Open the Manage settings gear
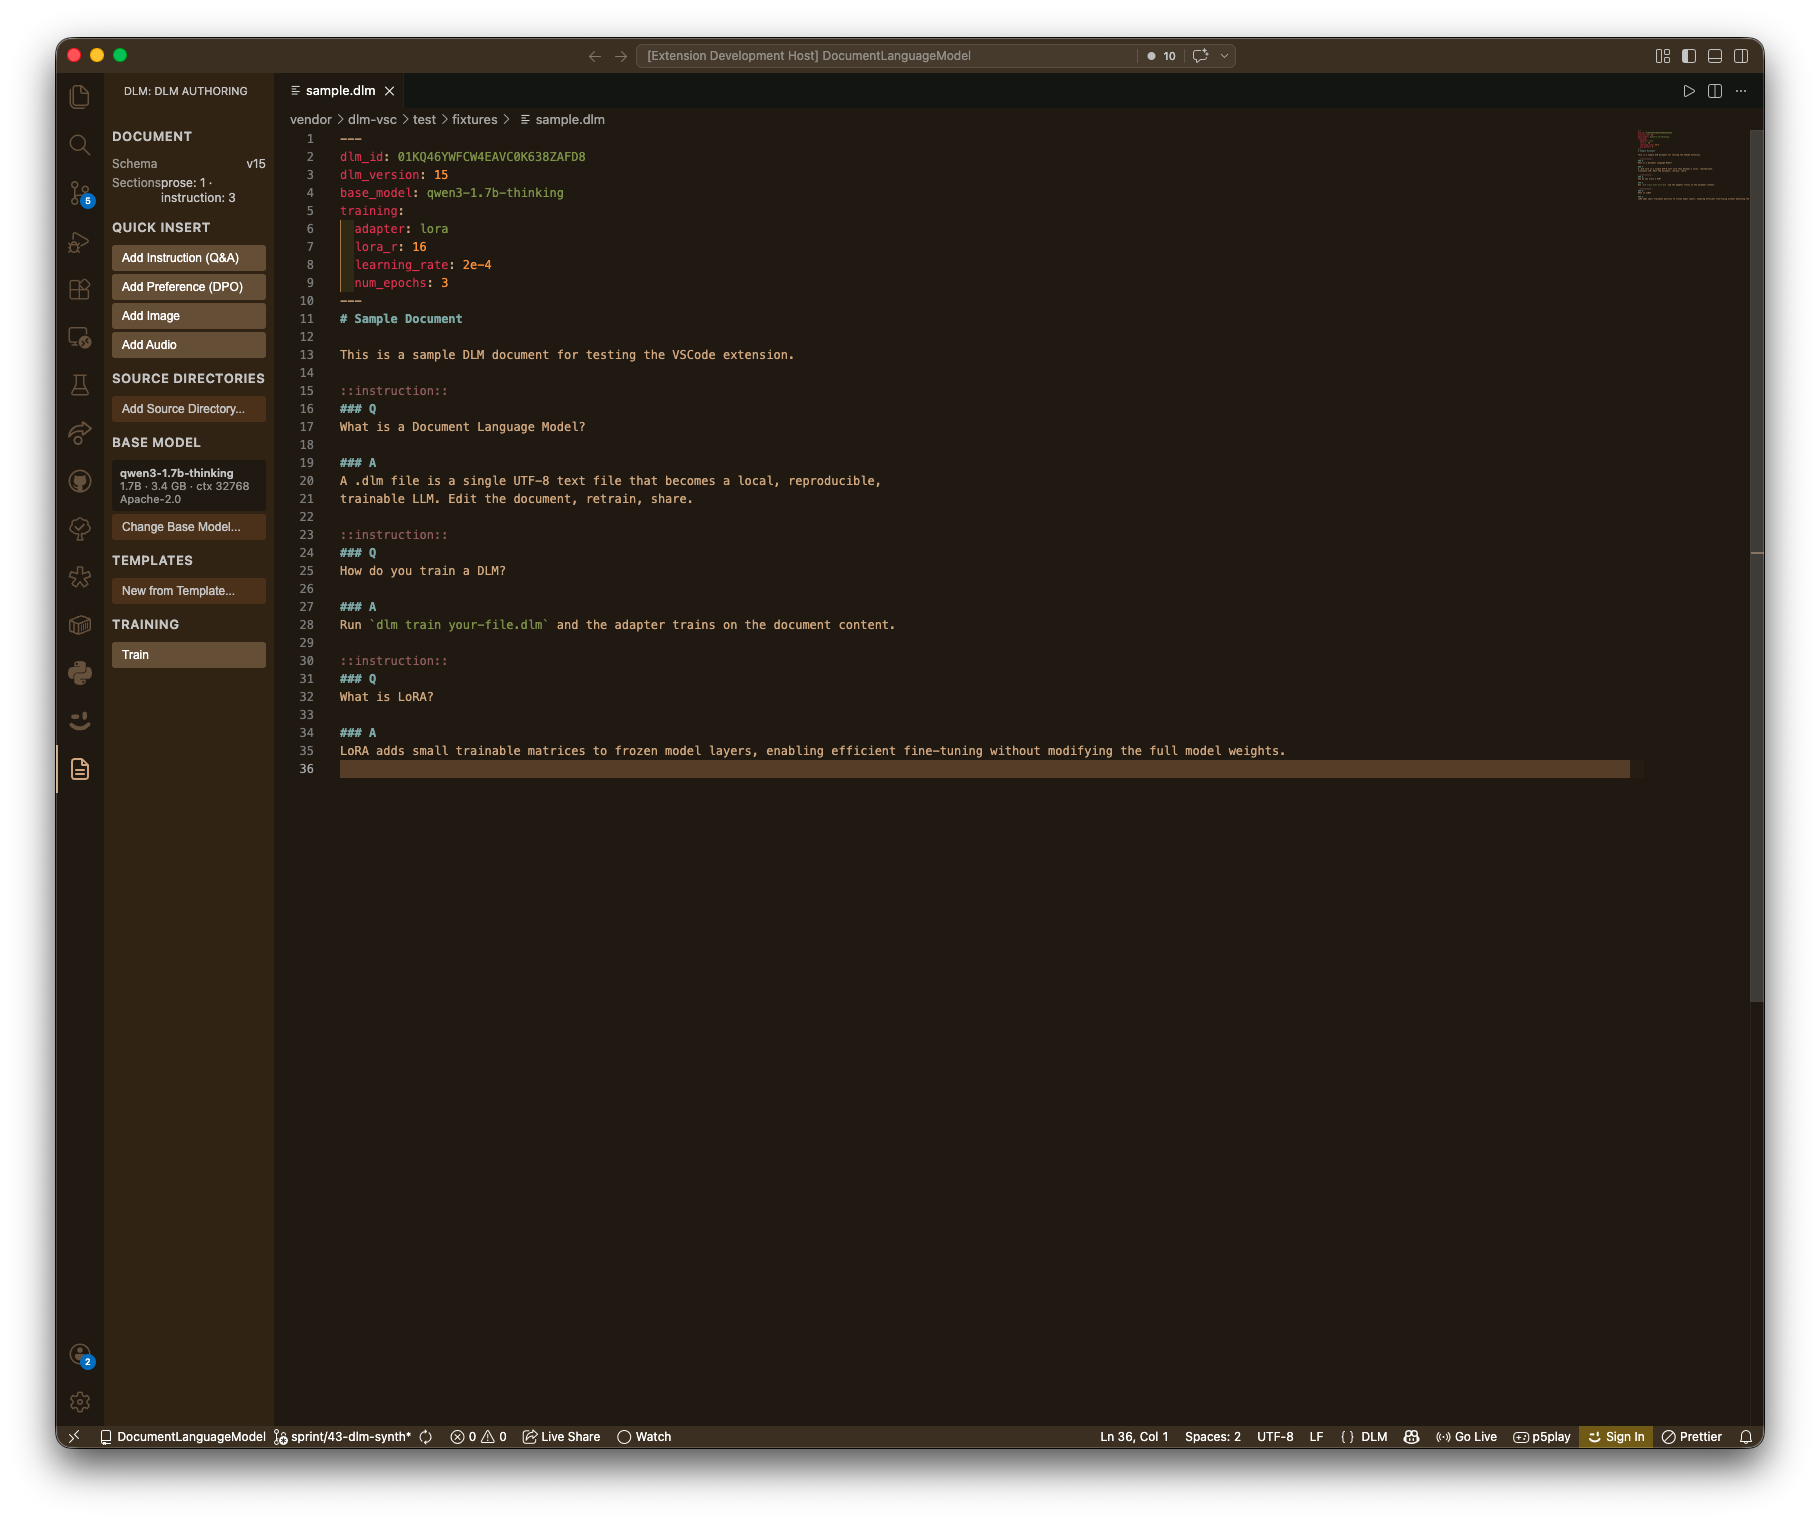 [x=80, y=1403]
